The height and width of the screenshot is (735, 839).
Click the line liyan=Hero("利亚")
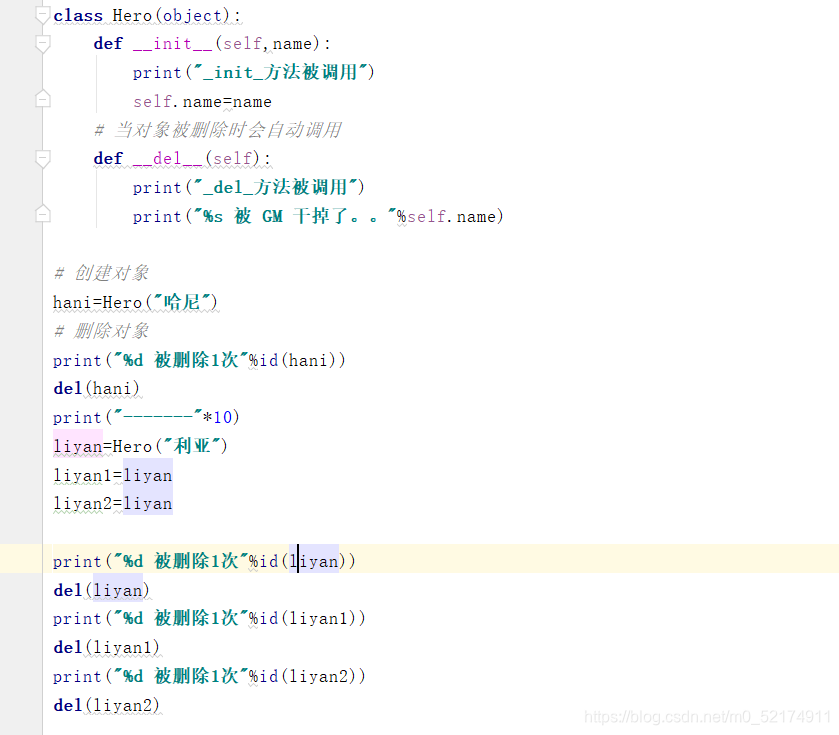click(140, 446)
